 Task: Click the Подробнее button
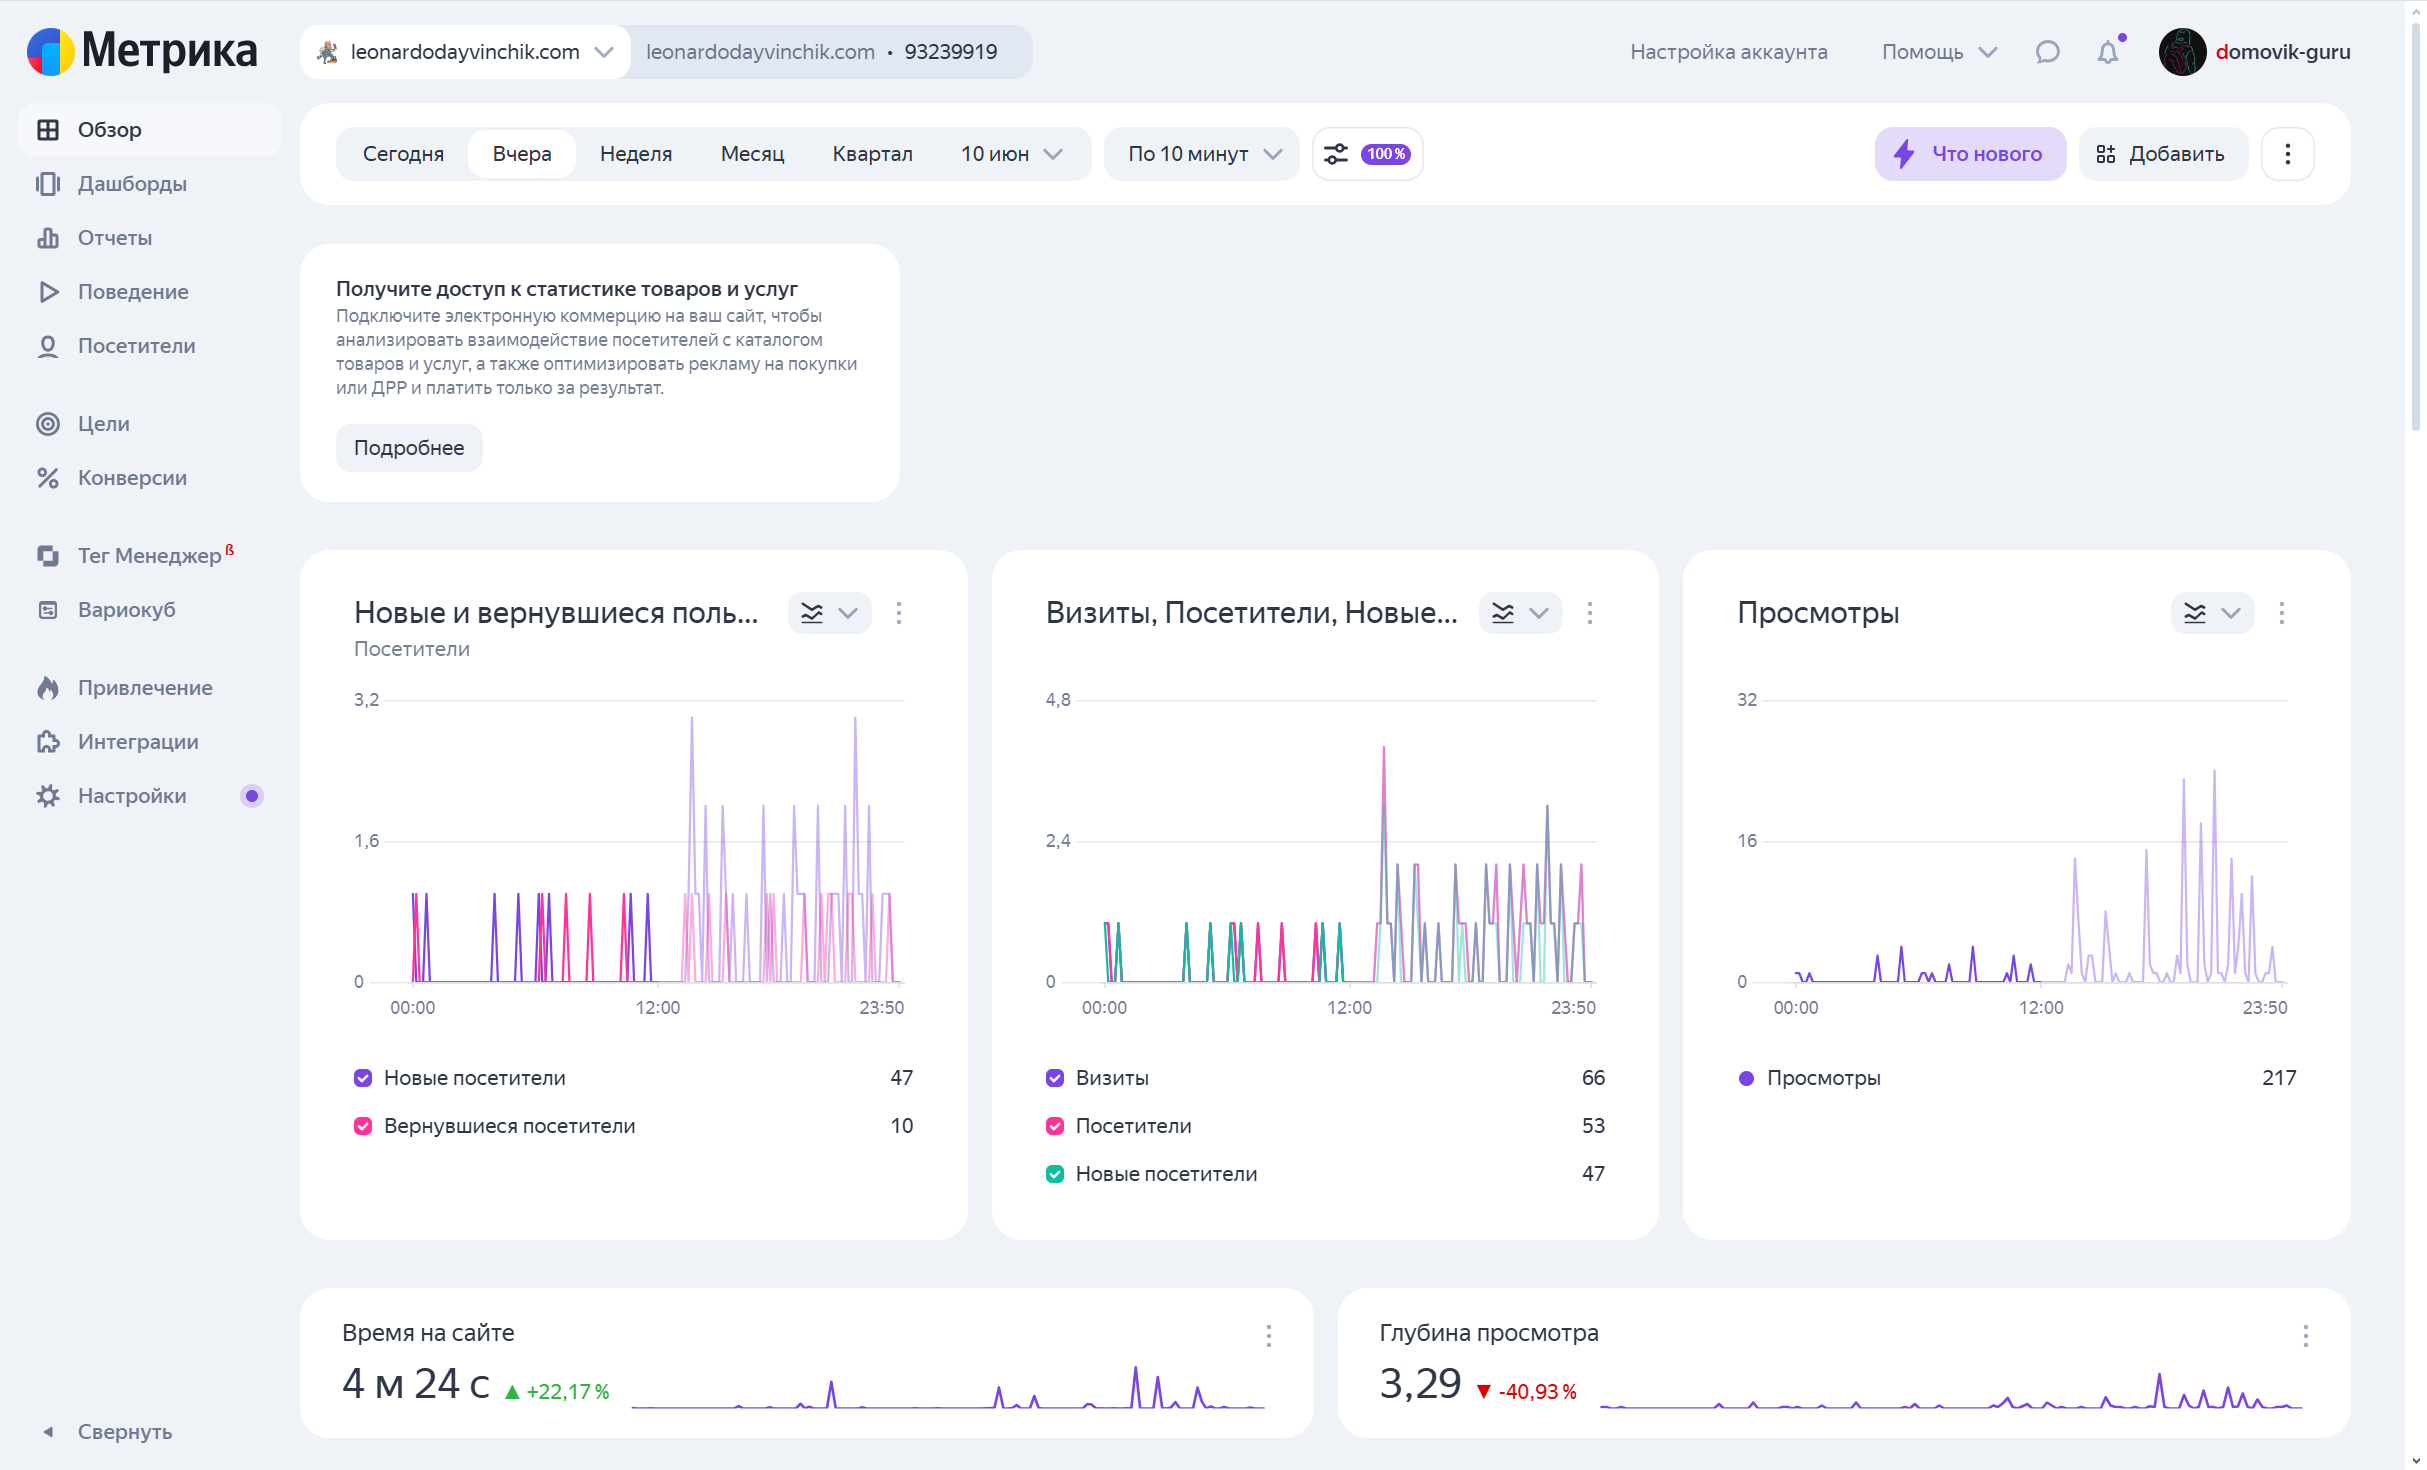pos(409,448)
